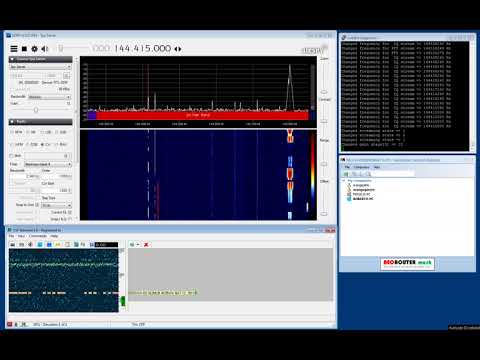Collapse the Radio panel header
This screenshot has width=480, height=360.
[x=40, y=122]
